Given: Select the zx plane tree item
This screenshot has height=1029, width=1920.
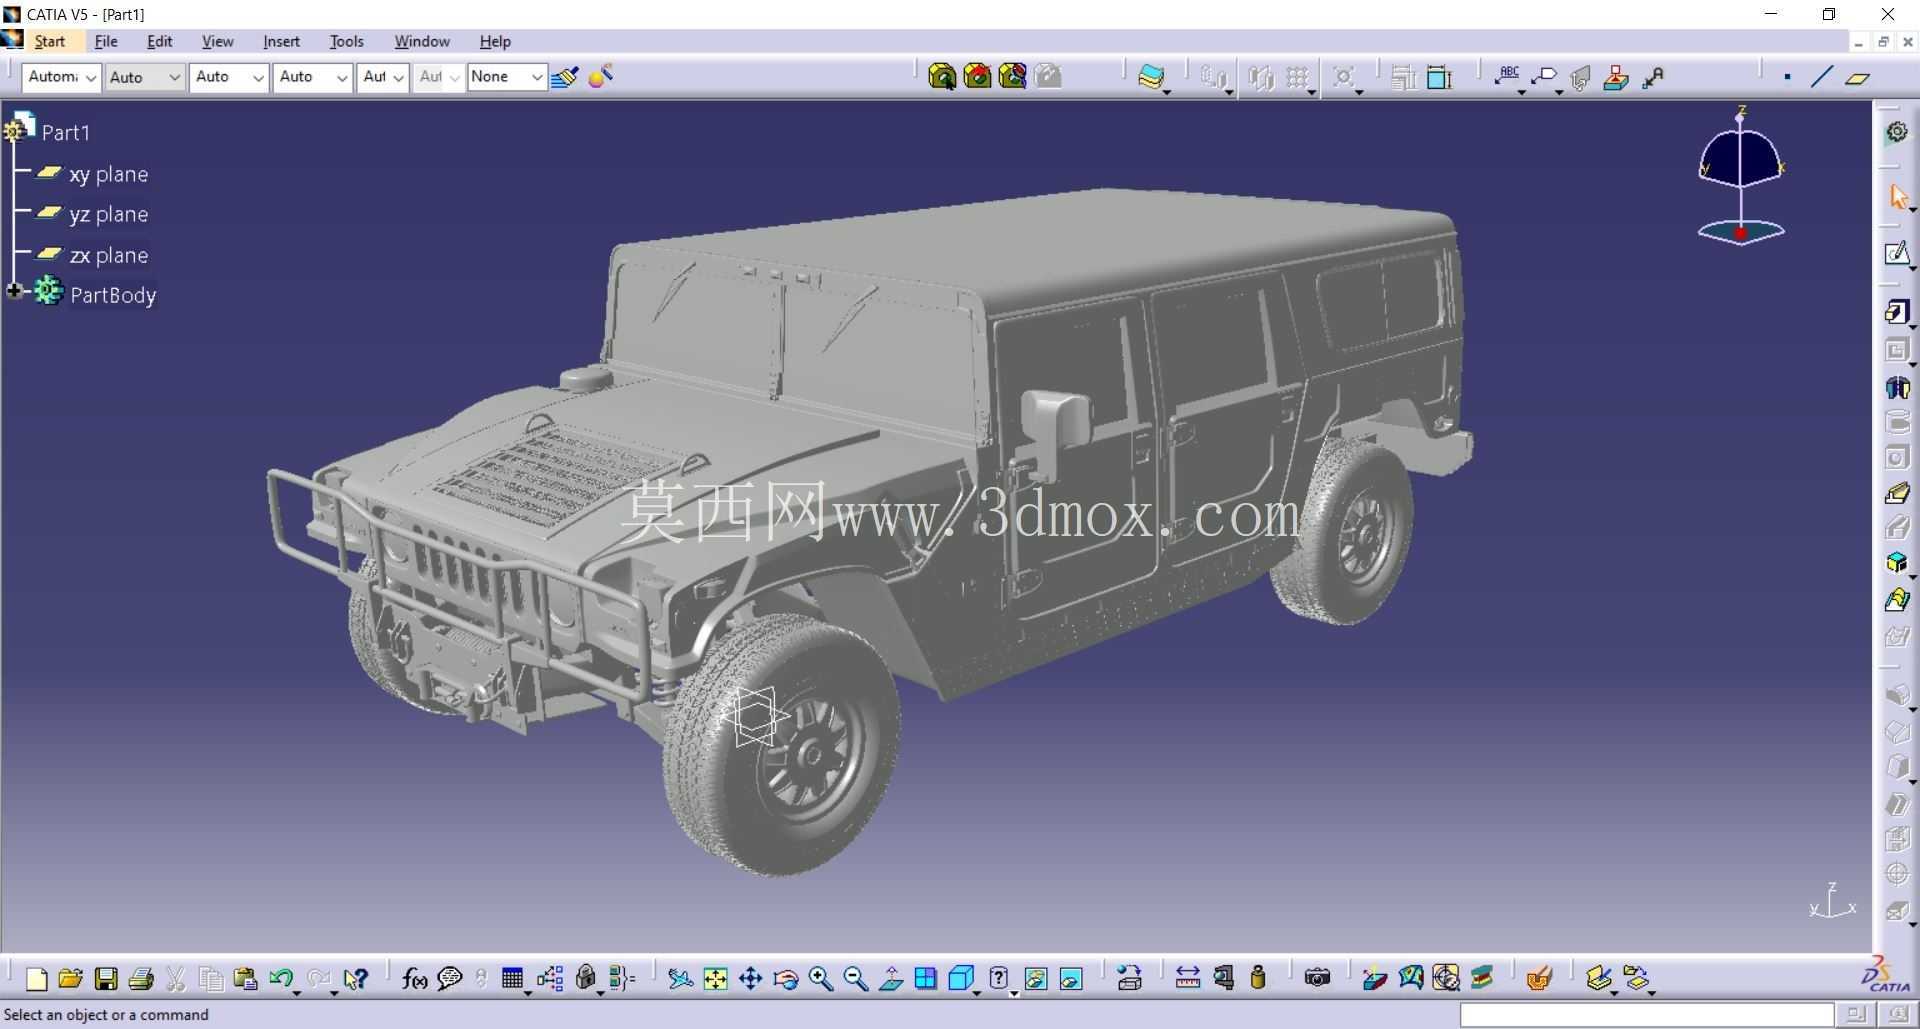Looking at the screenshot, I should [108, 255].
